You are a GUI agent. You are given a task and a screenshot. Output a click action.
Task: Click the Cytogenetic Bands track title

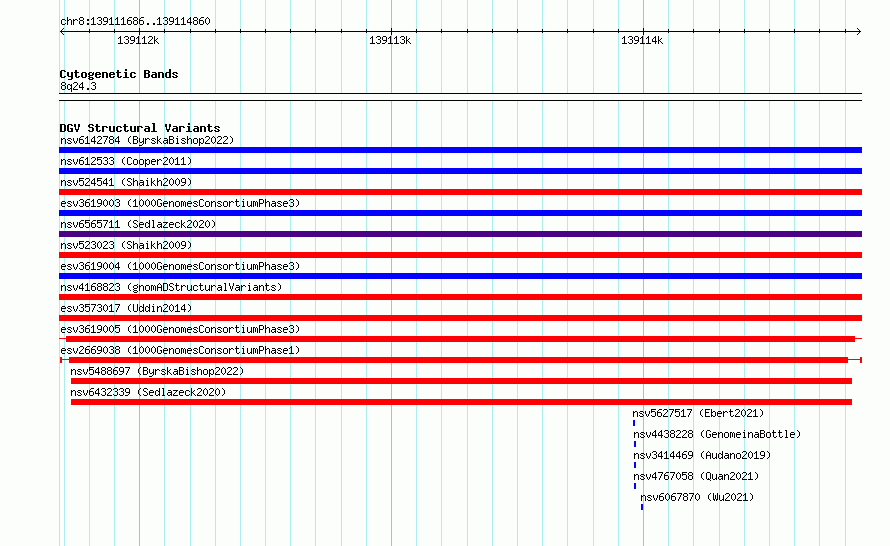[x=119, y=74]
